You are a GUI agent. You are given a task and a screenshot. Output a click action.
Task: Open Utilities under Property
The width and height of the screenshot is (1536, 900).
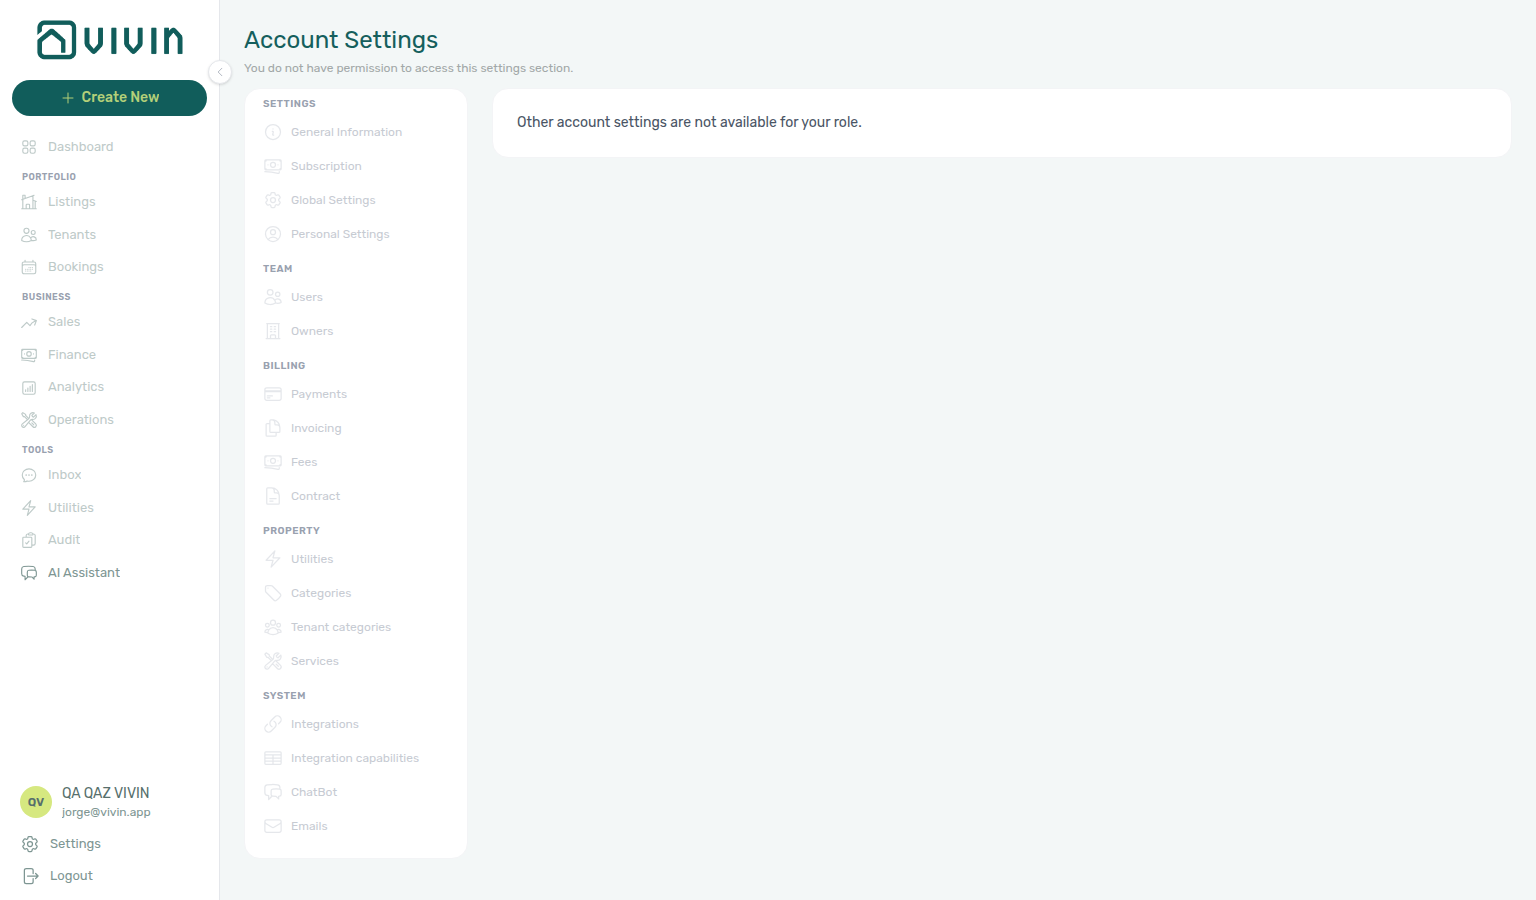[x=312, y=559]
